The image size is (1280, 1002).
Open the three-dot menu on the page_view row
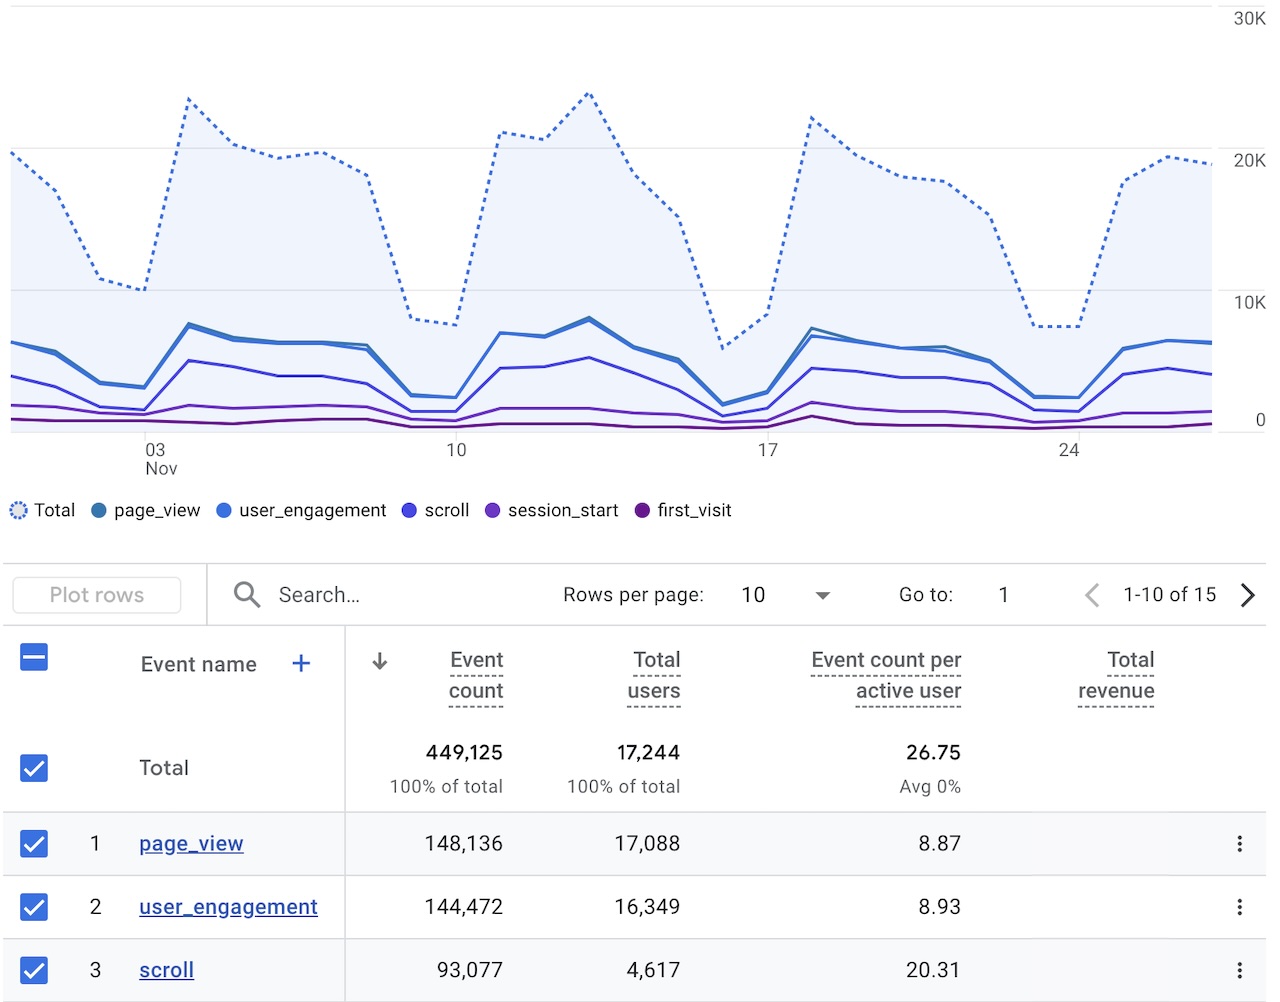pos(1239,843)
